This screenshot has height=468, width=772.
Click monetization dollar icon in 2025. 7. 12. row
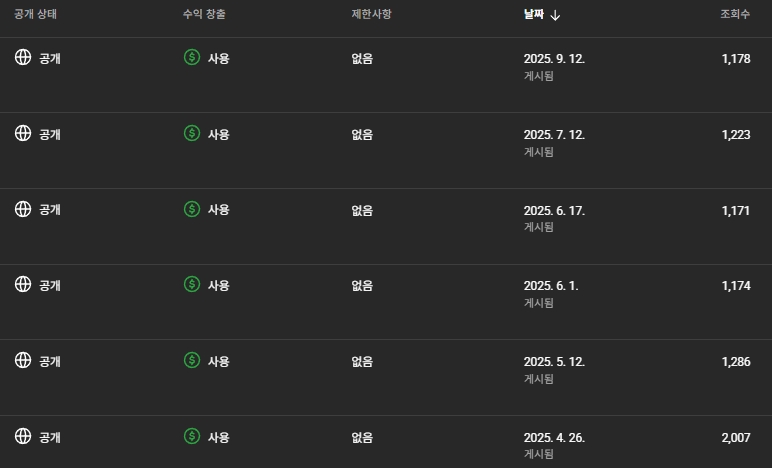tap(192, 134)
